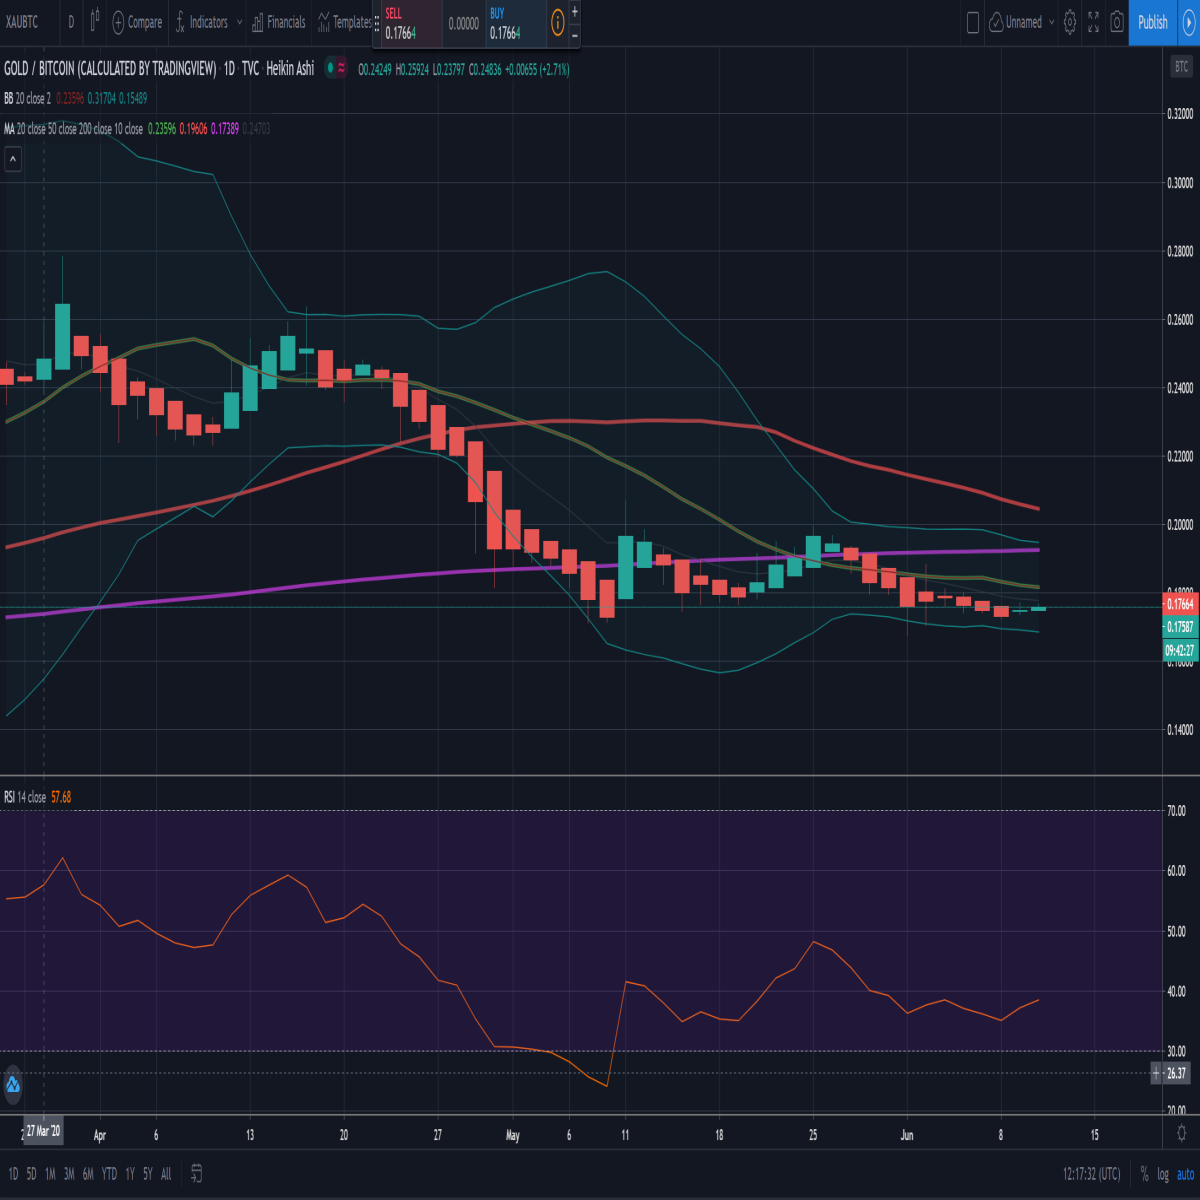This screenshot has height=1200, width=1200.
Task: Collapse the indicator legend arrow
Action: point(13,160)
